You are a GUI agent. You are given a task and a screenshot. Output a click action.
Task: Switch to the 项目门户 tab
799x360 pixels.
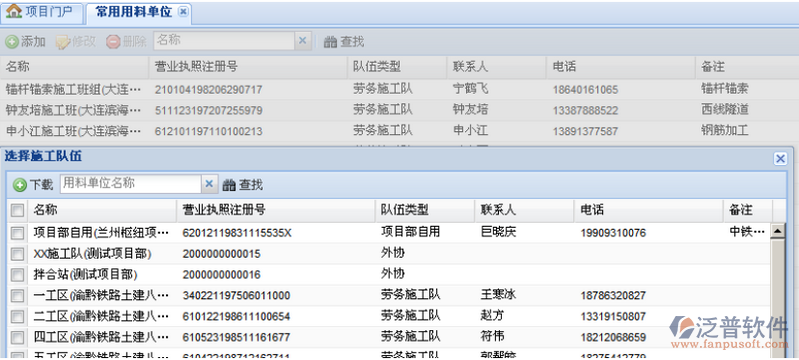click(x=42, y=12)
